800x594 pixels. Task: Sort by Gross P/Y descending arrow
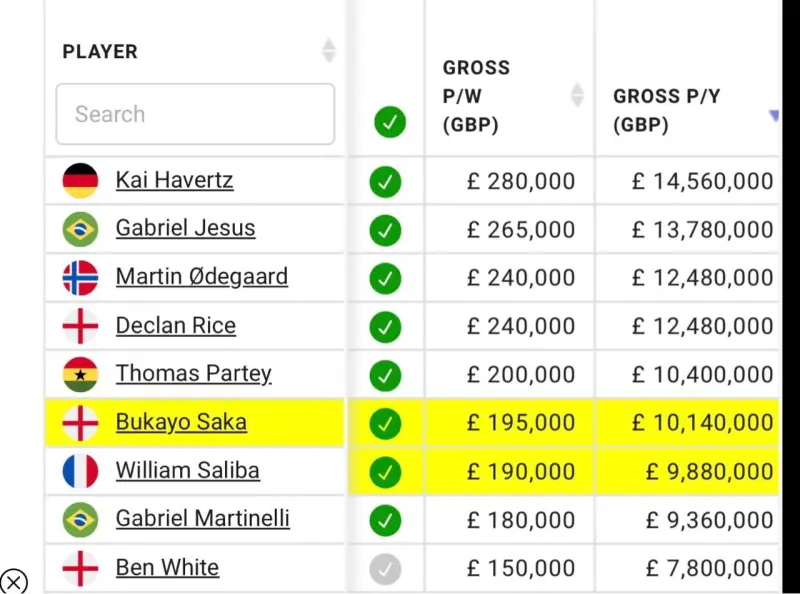pos(774,115)
